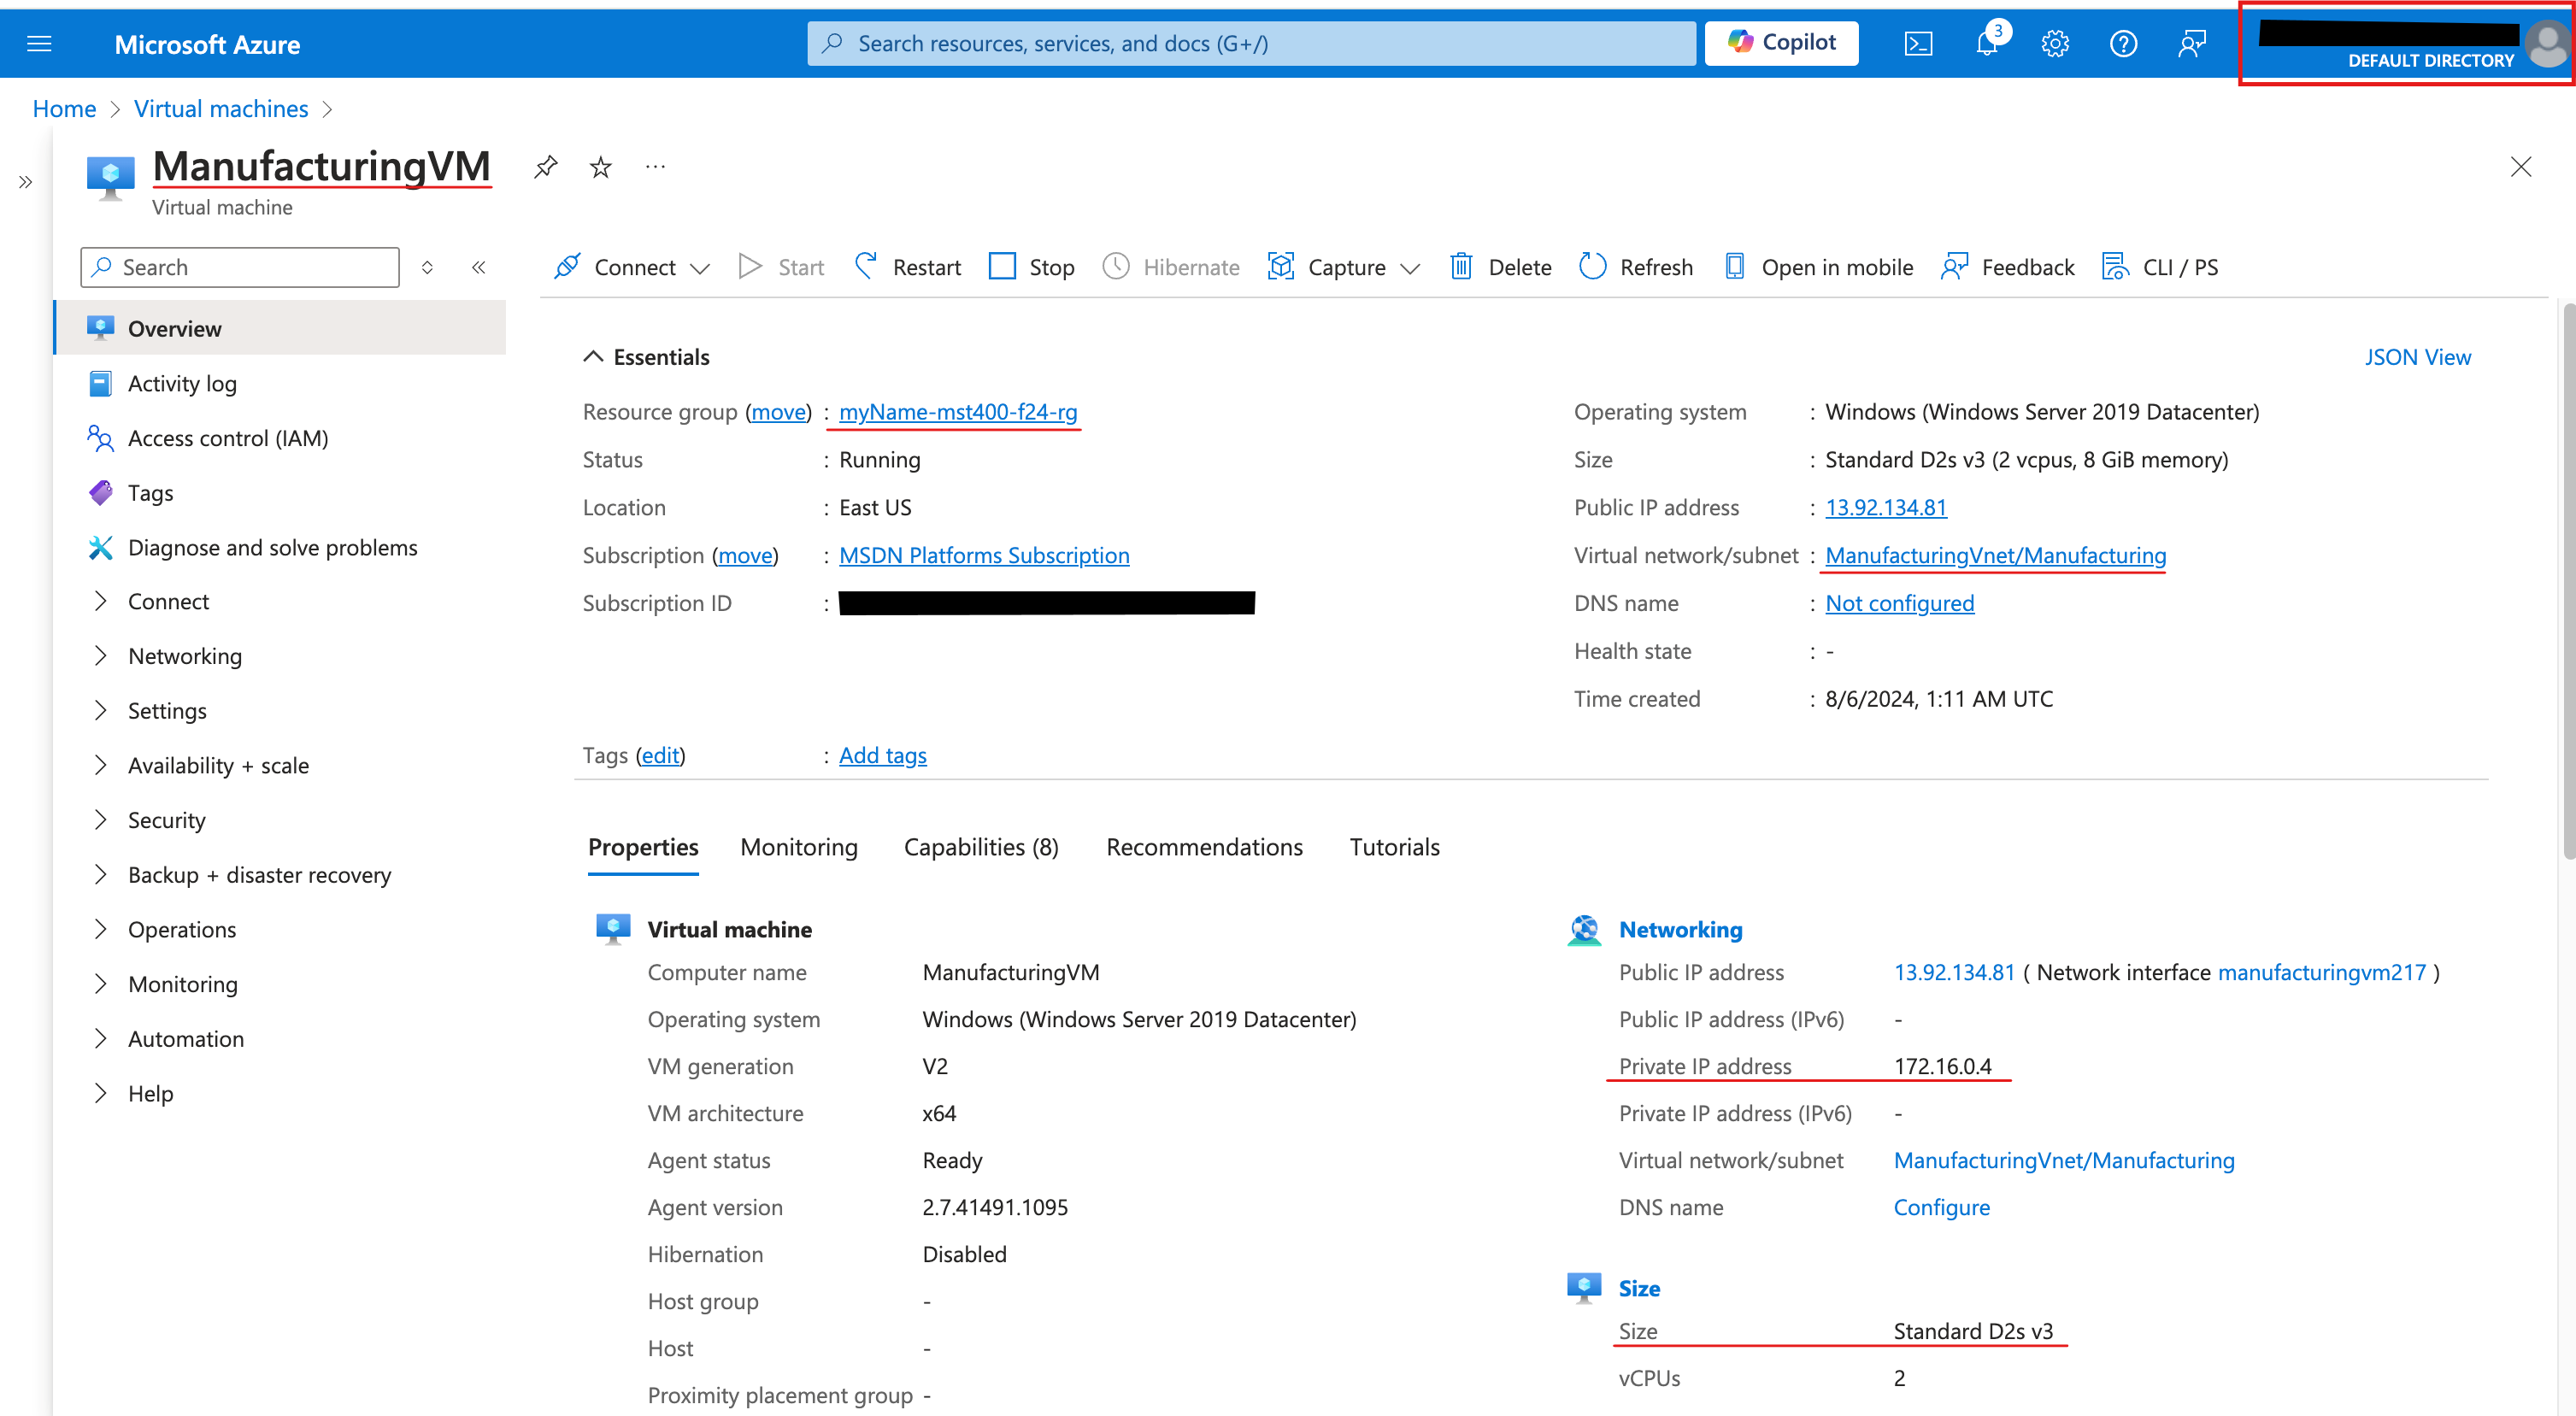This screenshot has width=2576, height=1416.
Task: Click the top bar feedback icon
Action: (x=2191, y=44)
